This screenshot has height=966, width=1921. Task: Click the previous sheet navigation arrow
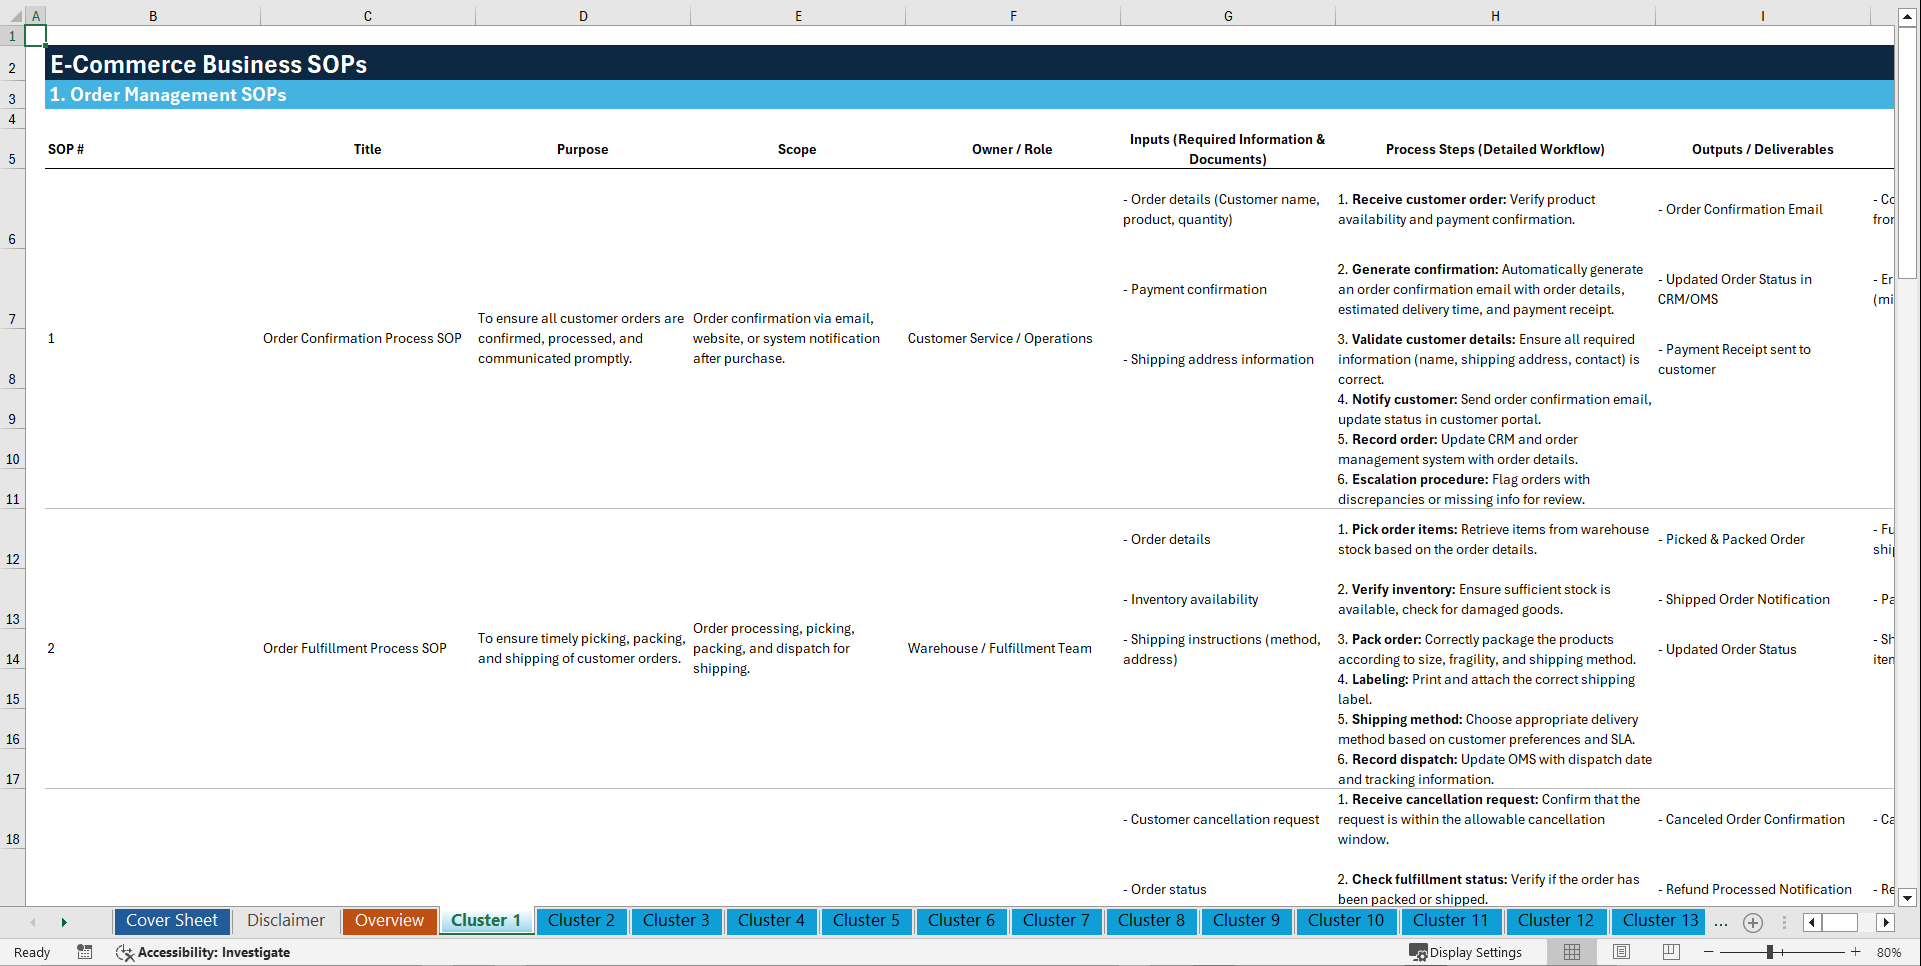click(32, 922)
